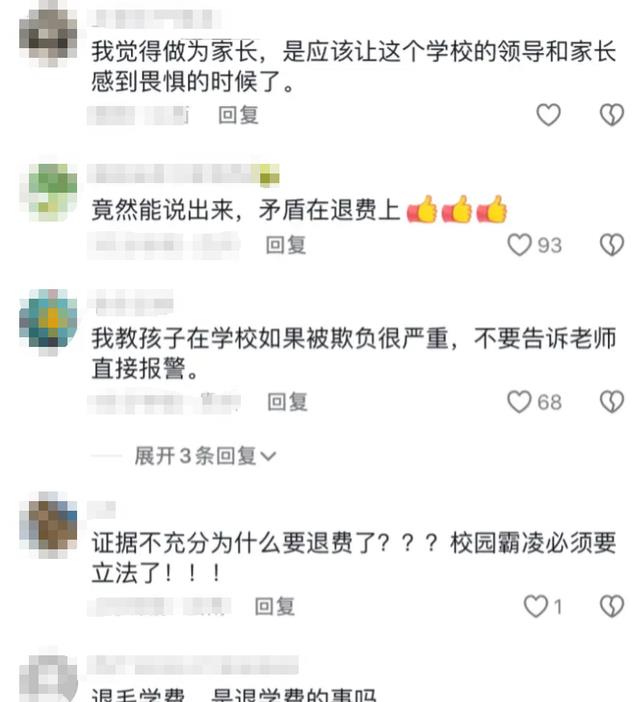The width and height of the screenshot is (640, 702).
Task: Dislike the 校园霸凌必须要立法 comment
Action: (611, 606)
